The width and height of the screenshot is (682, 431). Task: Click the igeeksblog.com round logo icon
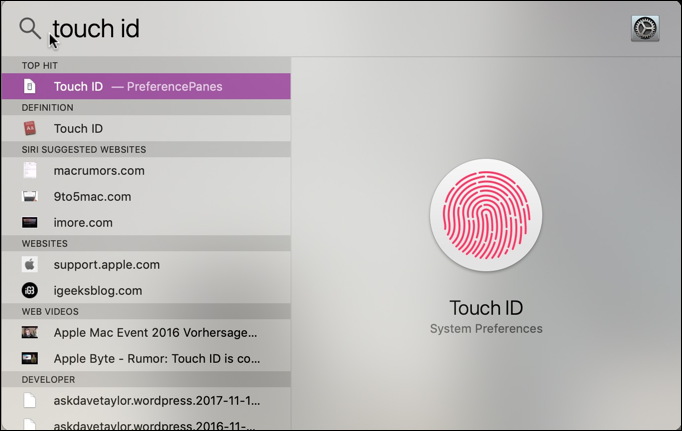(x=30, y=290)
